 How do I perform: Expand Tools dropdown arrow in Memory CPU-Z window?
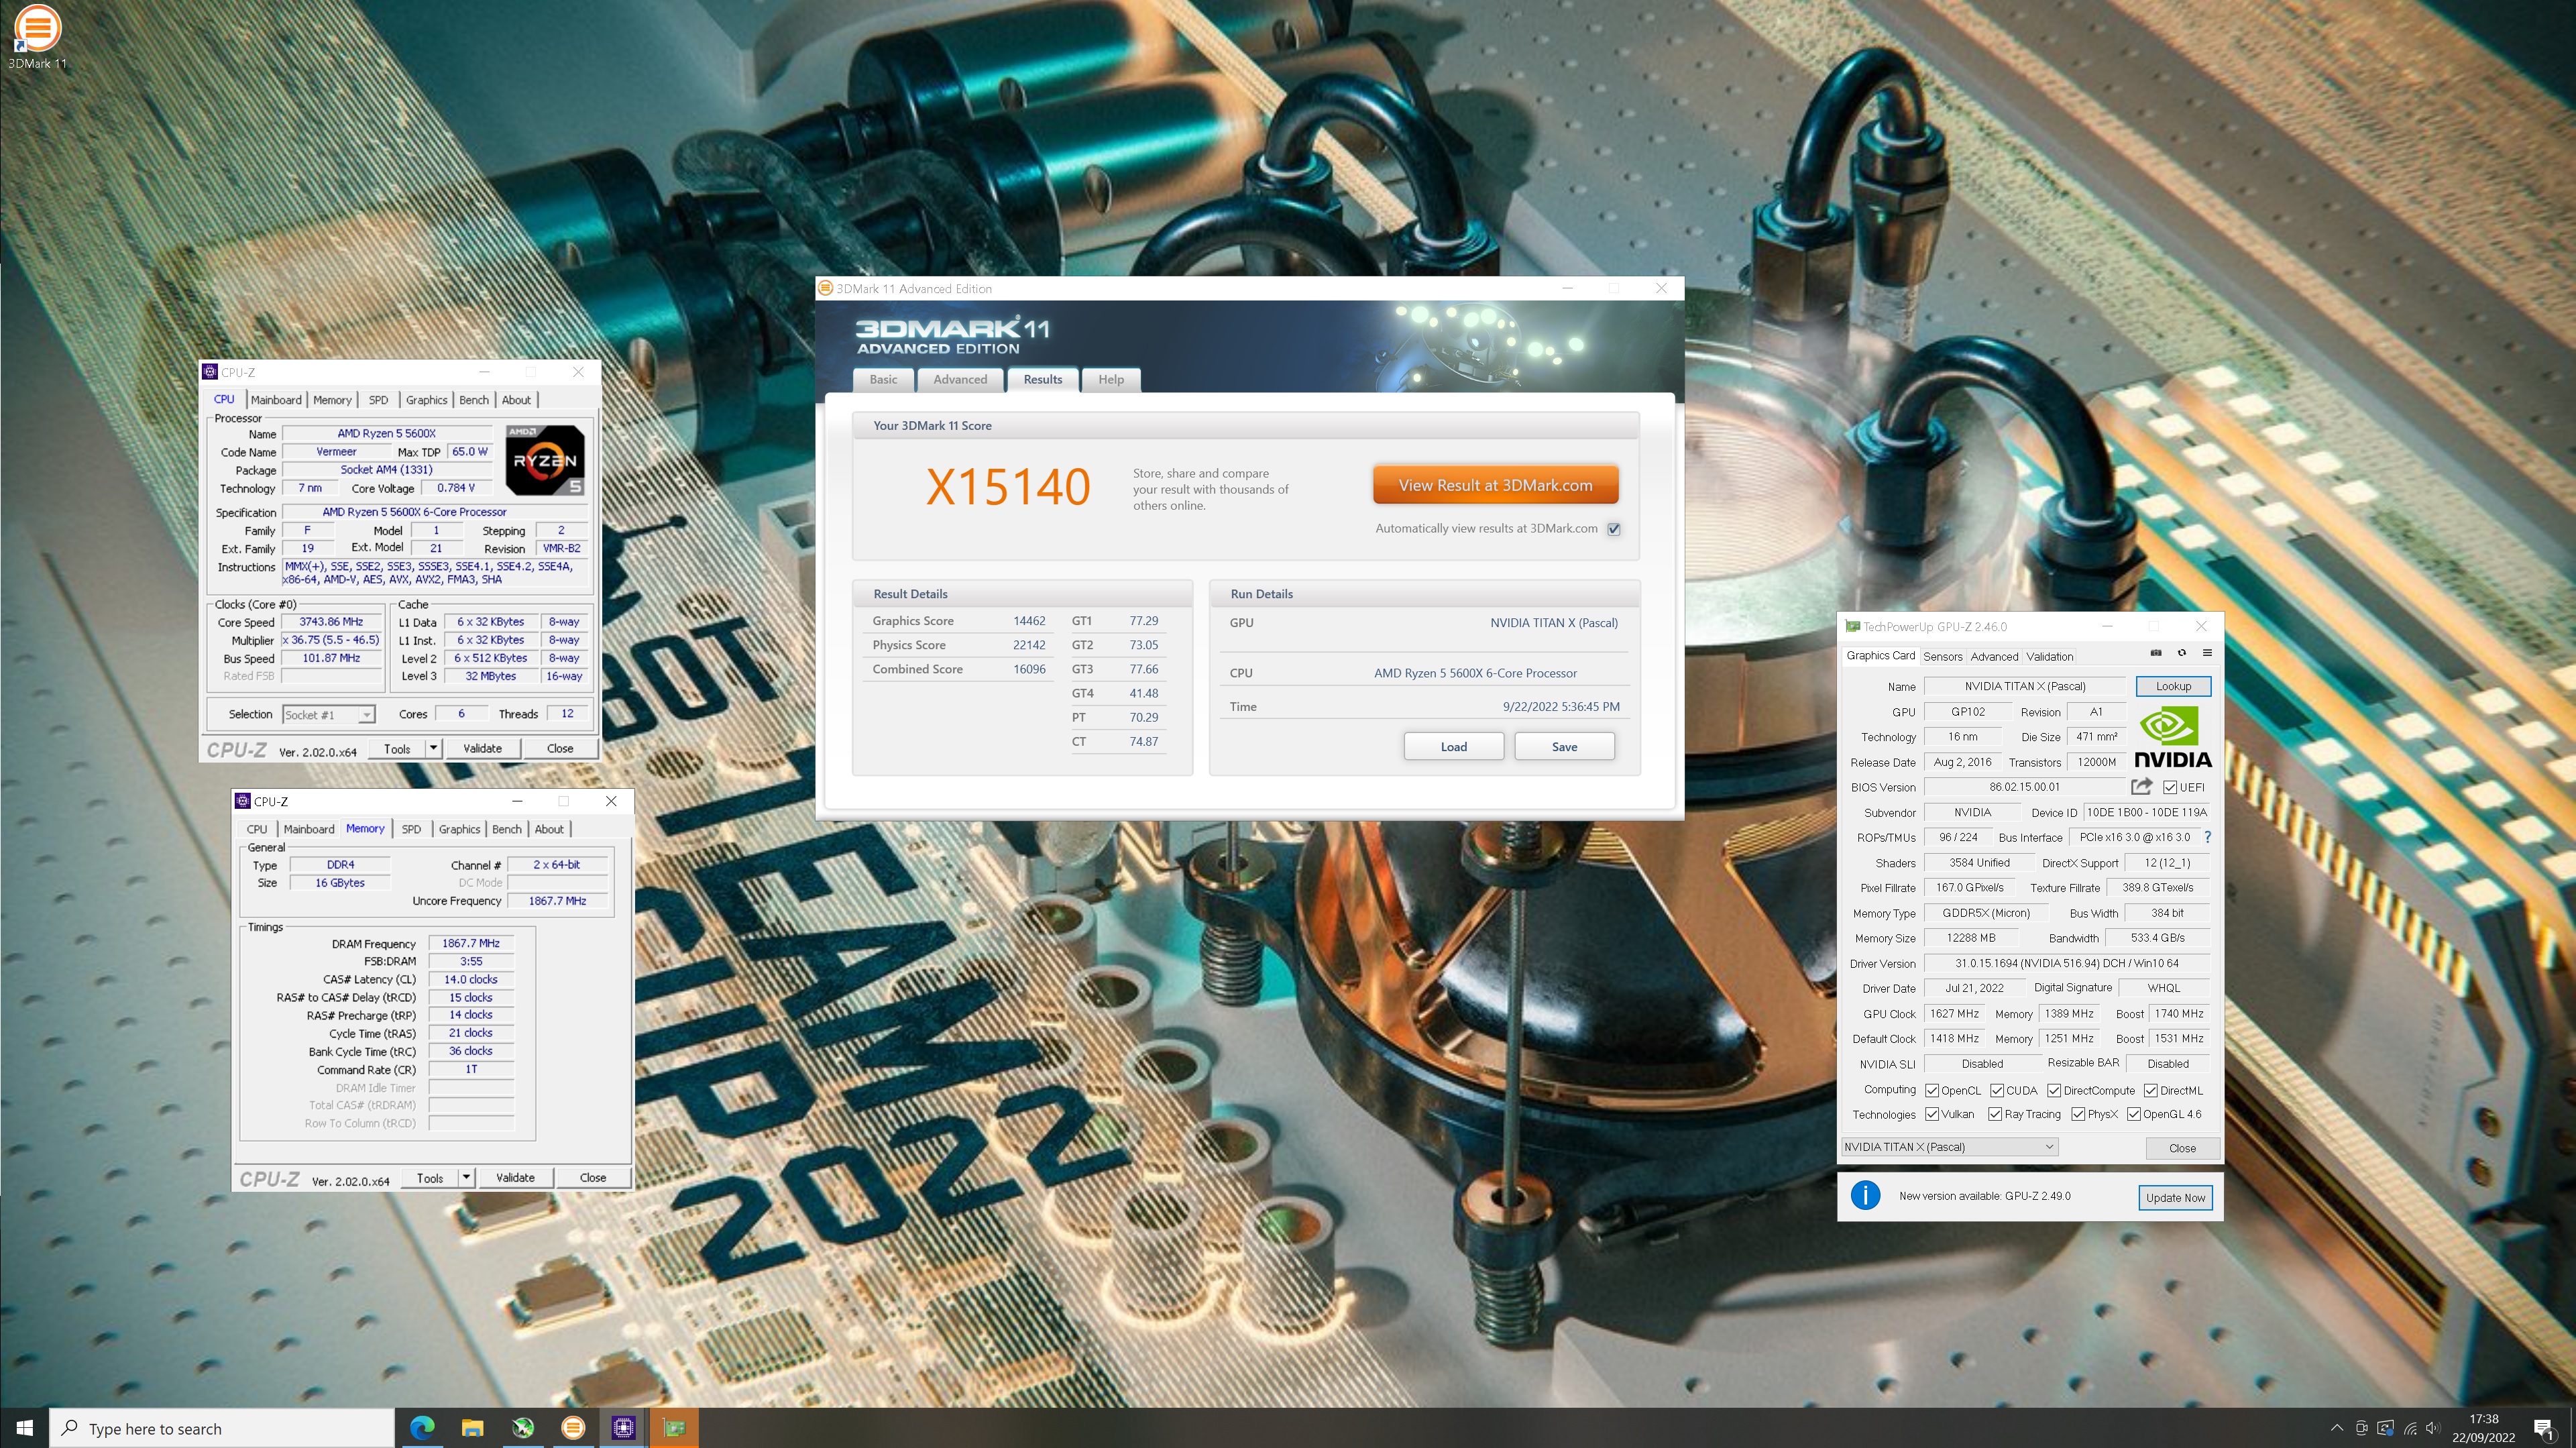click(x=466, y=1177)
